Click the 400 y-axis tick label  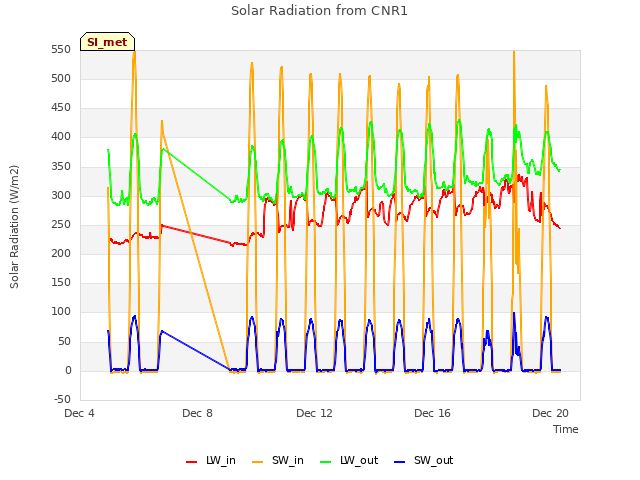61,137
